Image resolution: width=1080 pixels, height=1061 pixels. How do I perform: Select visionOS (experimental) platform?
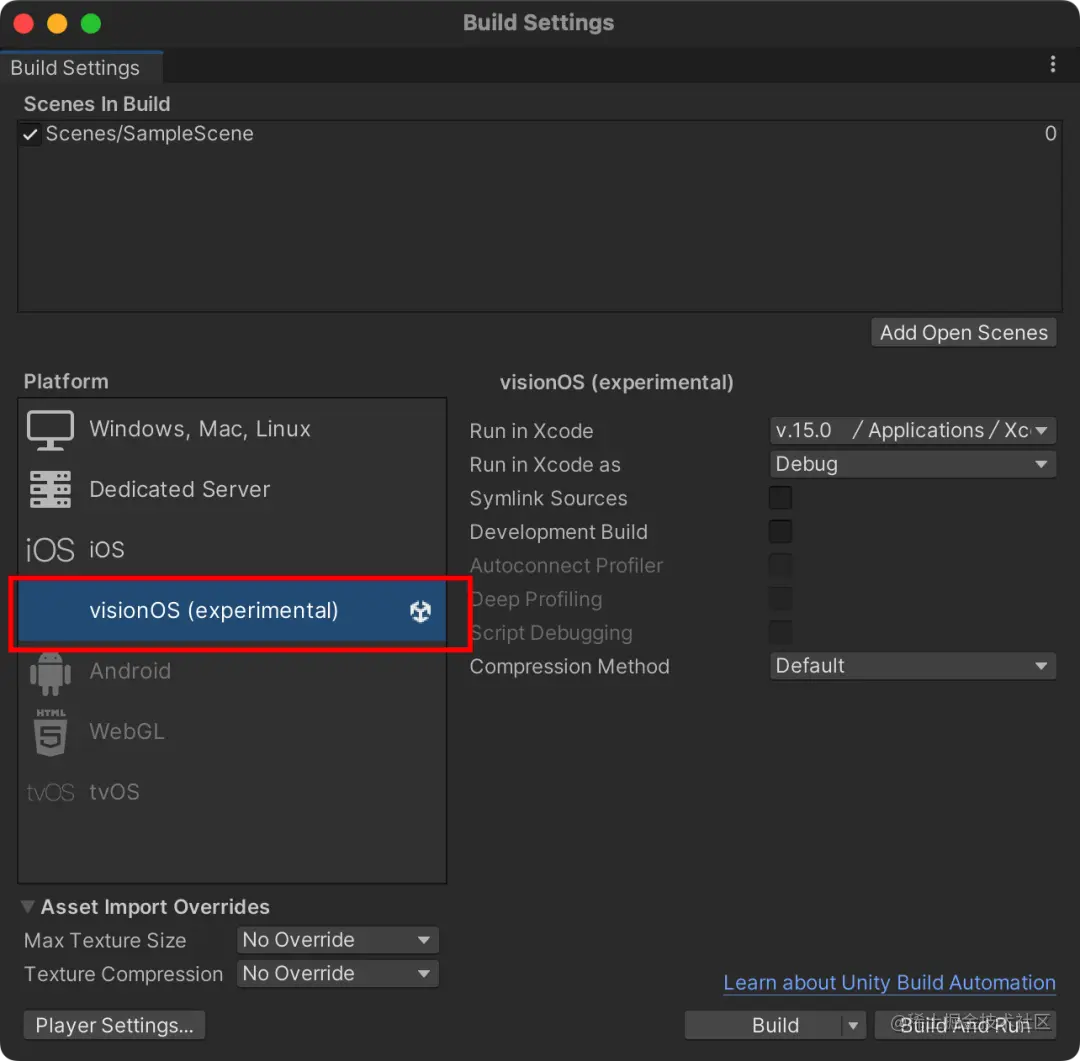coord(232,611)
